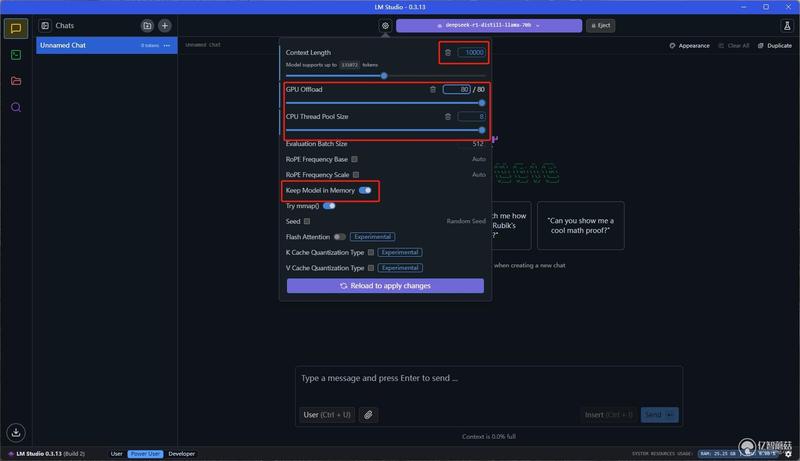Adjust the GPU Offload slider handle
Viewport: 800px width, 461px height.
pyautogui.click(x=482, y=103)
